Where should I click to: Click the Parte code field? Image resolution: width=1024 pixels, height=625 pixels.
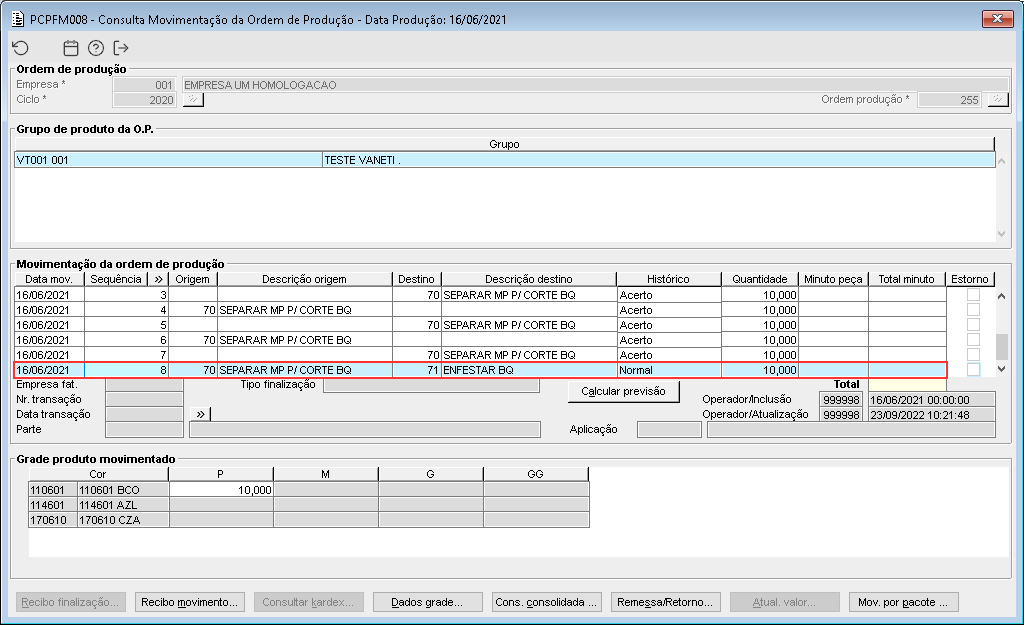tap(144, 429)
